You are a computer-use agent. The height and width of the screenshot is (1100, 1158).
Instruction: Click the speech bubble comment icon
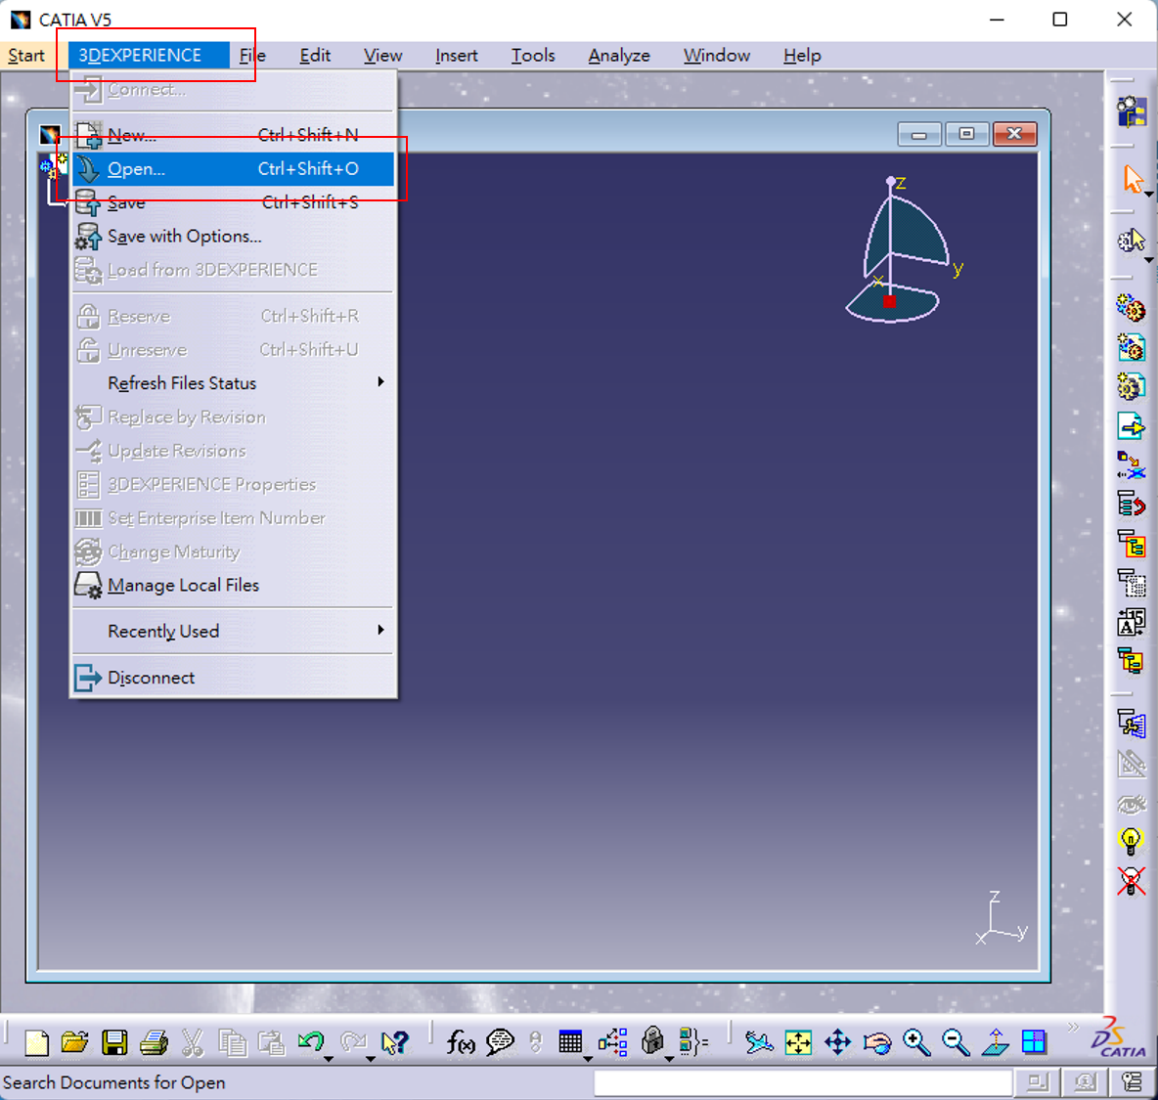click(500, 1042)
